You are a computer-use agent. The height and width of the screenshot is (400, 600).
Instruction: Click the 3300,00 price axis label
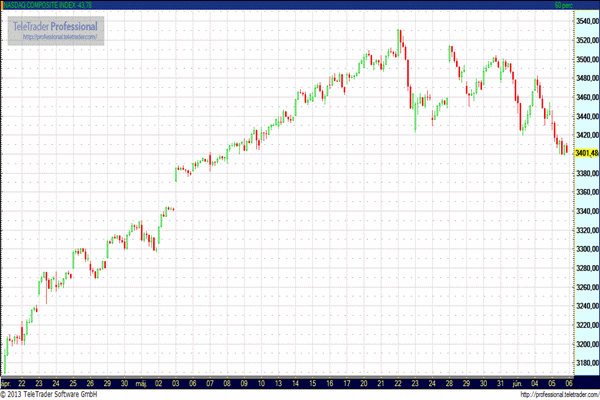586,249
